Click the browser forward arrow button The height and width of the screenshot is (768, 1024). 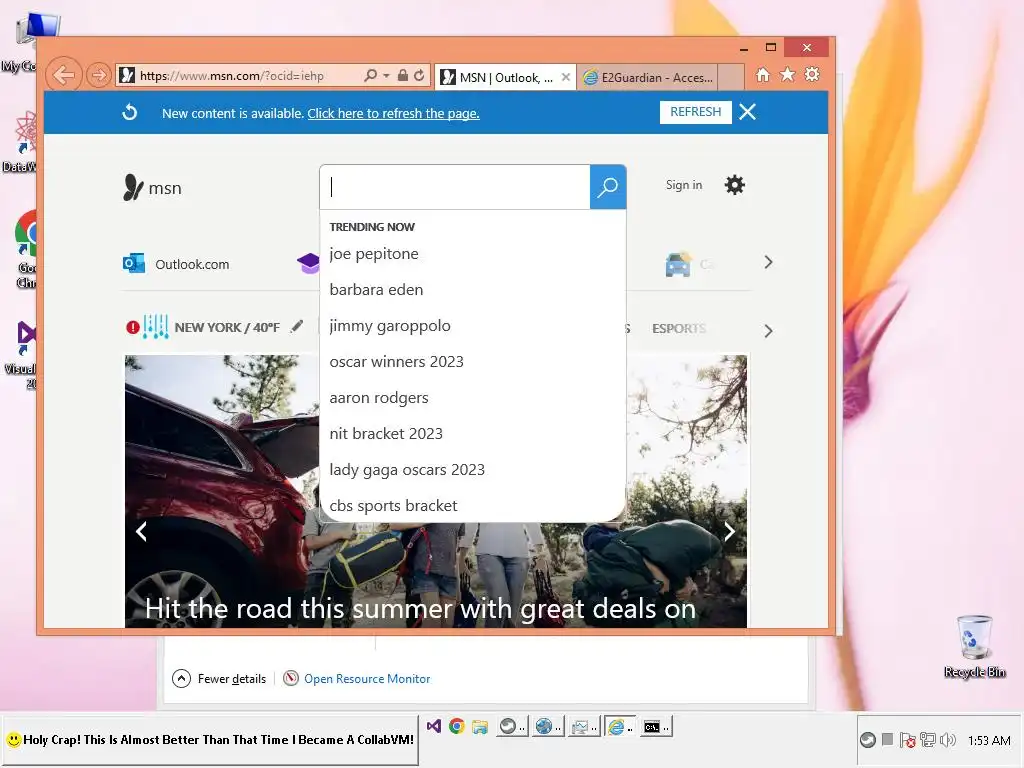click(x=99, y=76)
